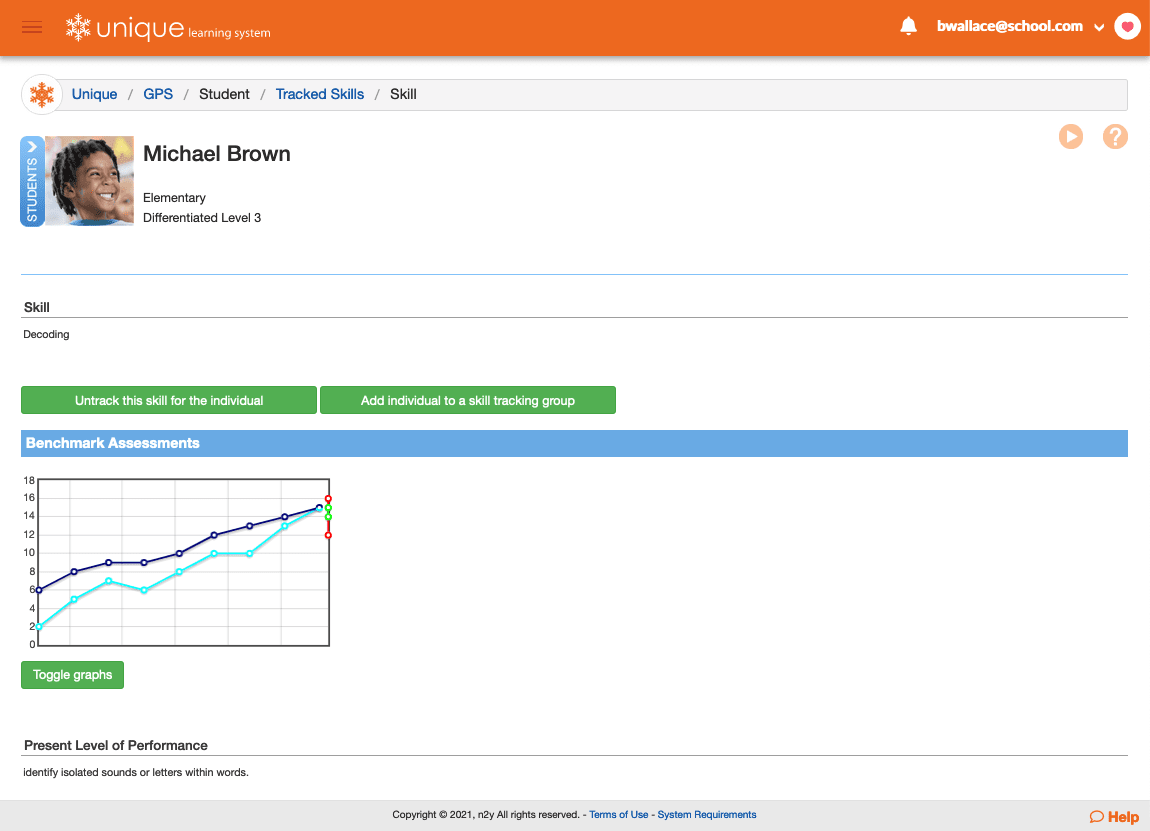Image resolution: width=1150 pixels, height=831 pixels.
Task: Open the notifications bell
Action: [x=908, y=27]
